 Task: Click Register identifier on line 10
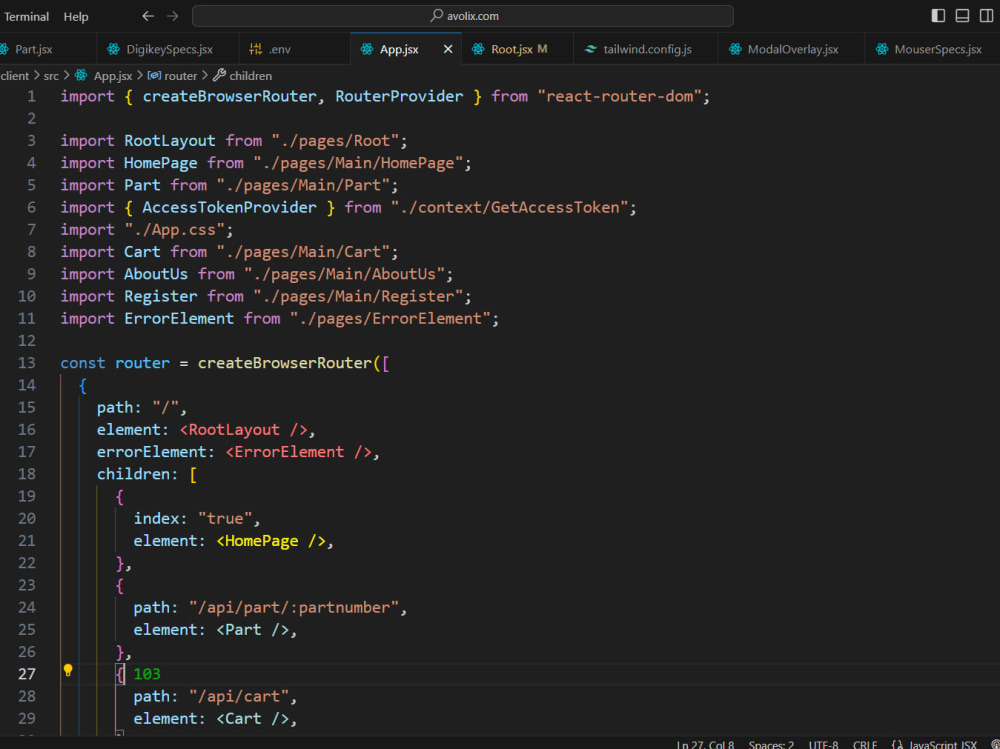coord(161,296)
